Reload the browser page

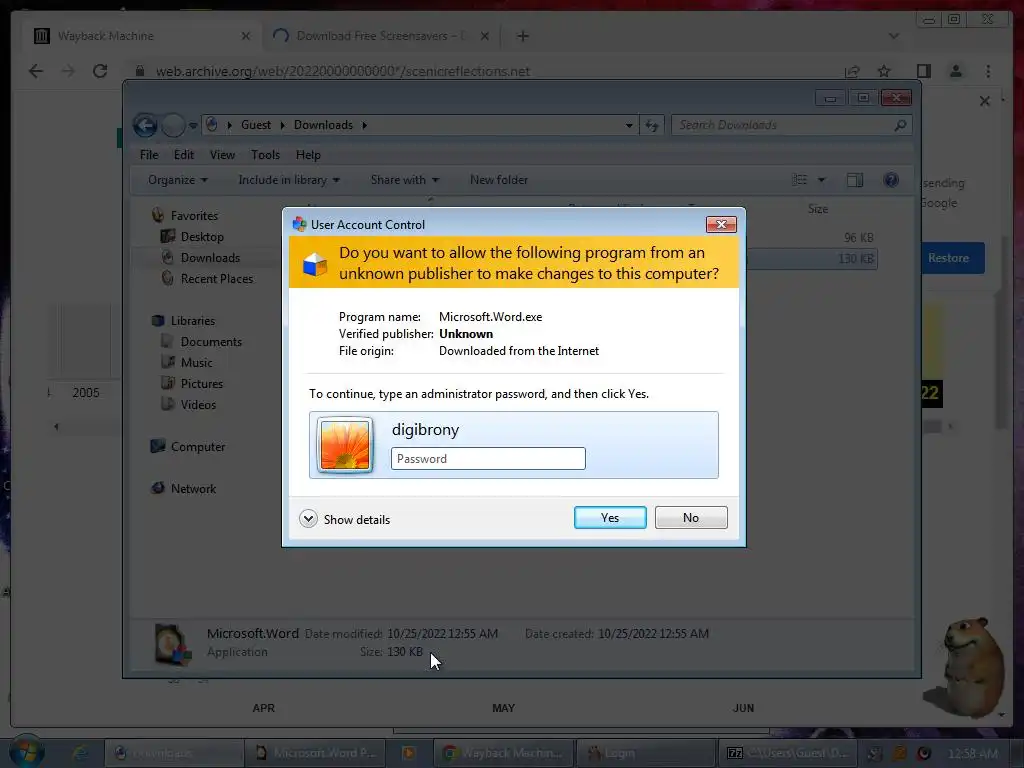100,71
